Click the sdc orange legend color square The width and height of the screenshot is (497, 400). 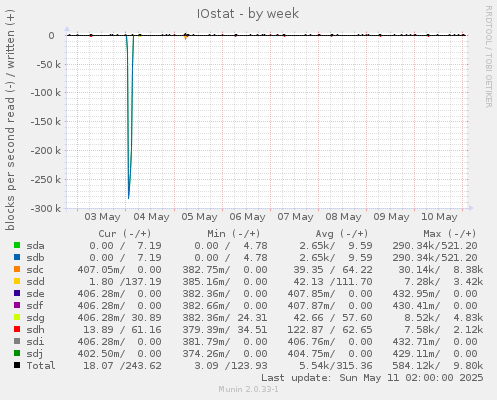pos(17,269)
